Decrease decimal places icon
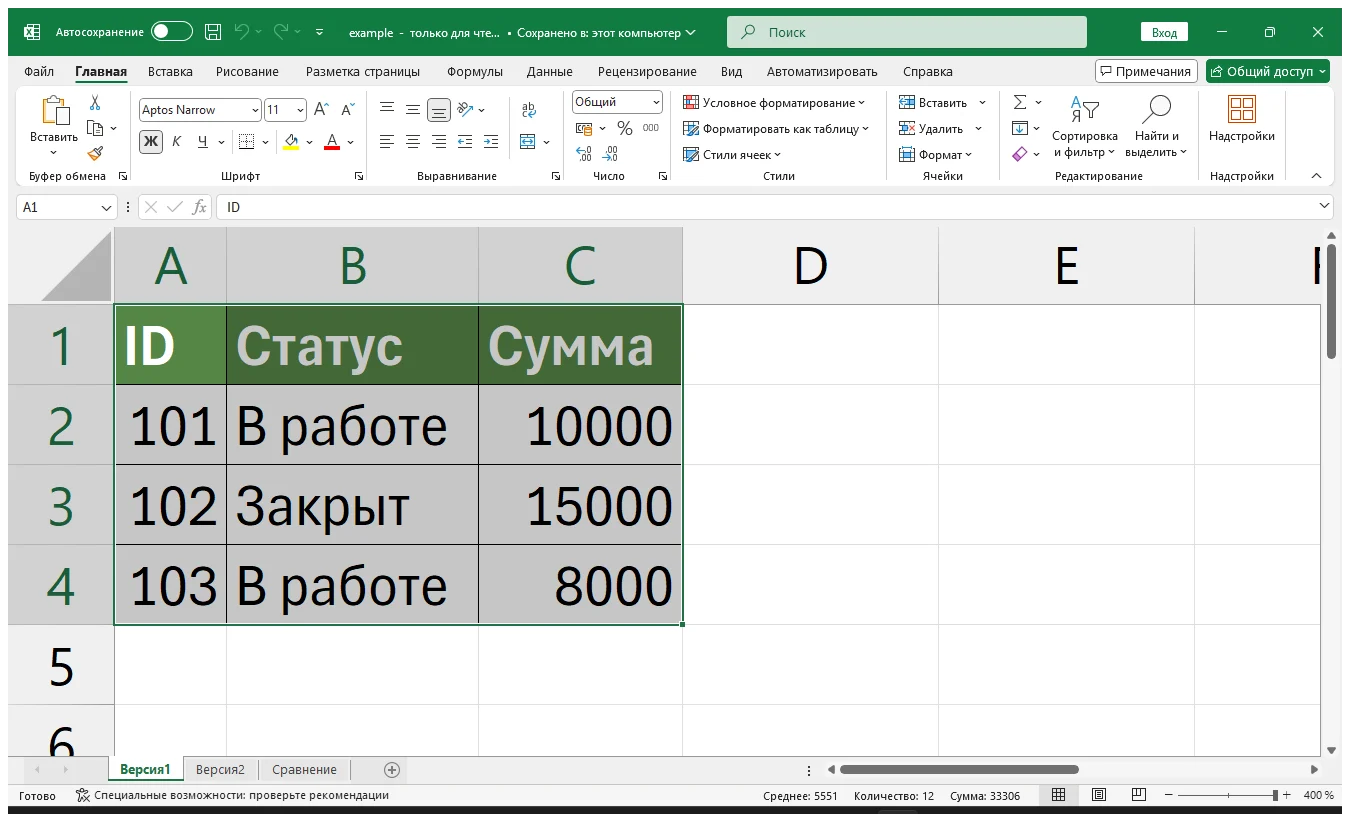Image resolution: width=1350 pixels, height=814 pixels. point(611,154)
